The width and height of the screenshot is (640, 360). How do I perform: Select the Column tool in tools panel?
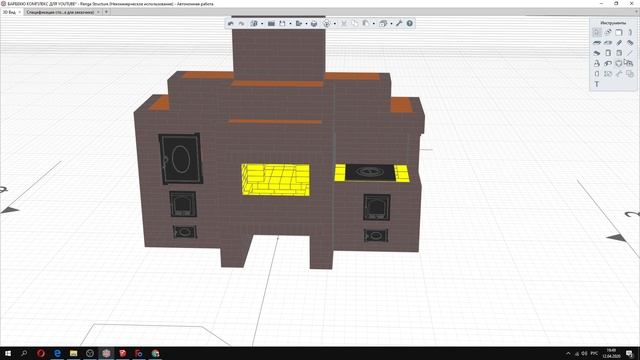coord(630,32)
